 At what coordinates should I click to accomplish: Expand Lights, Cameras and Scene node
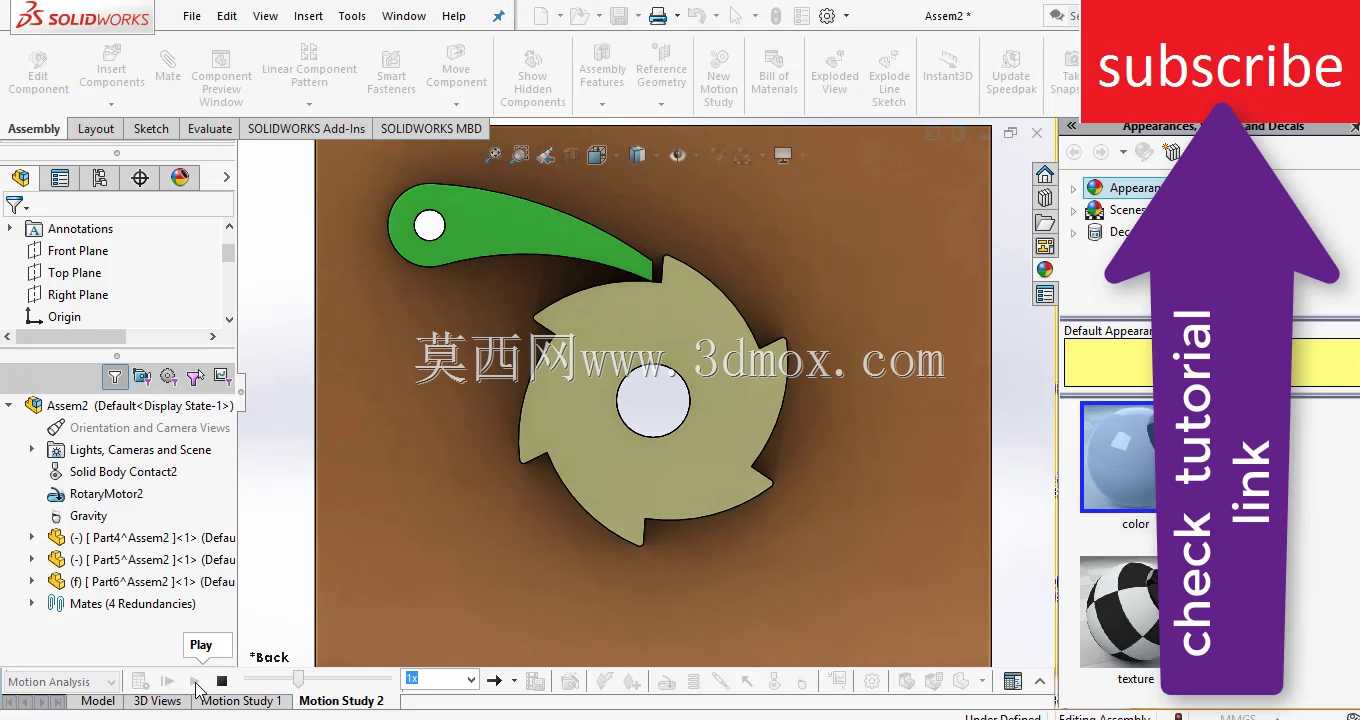(32, 450)
